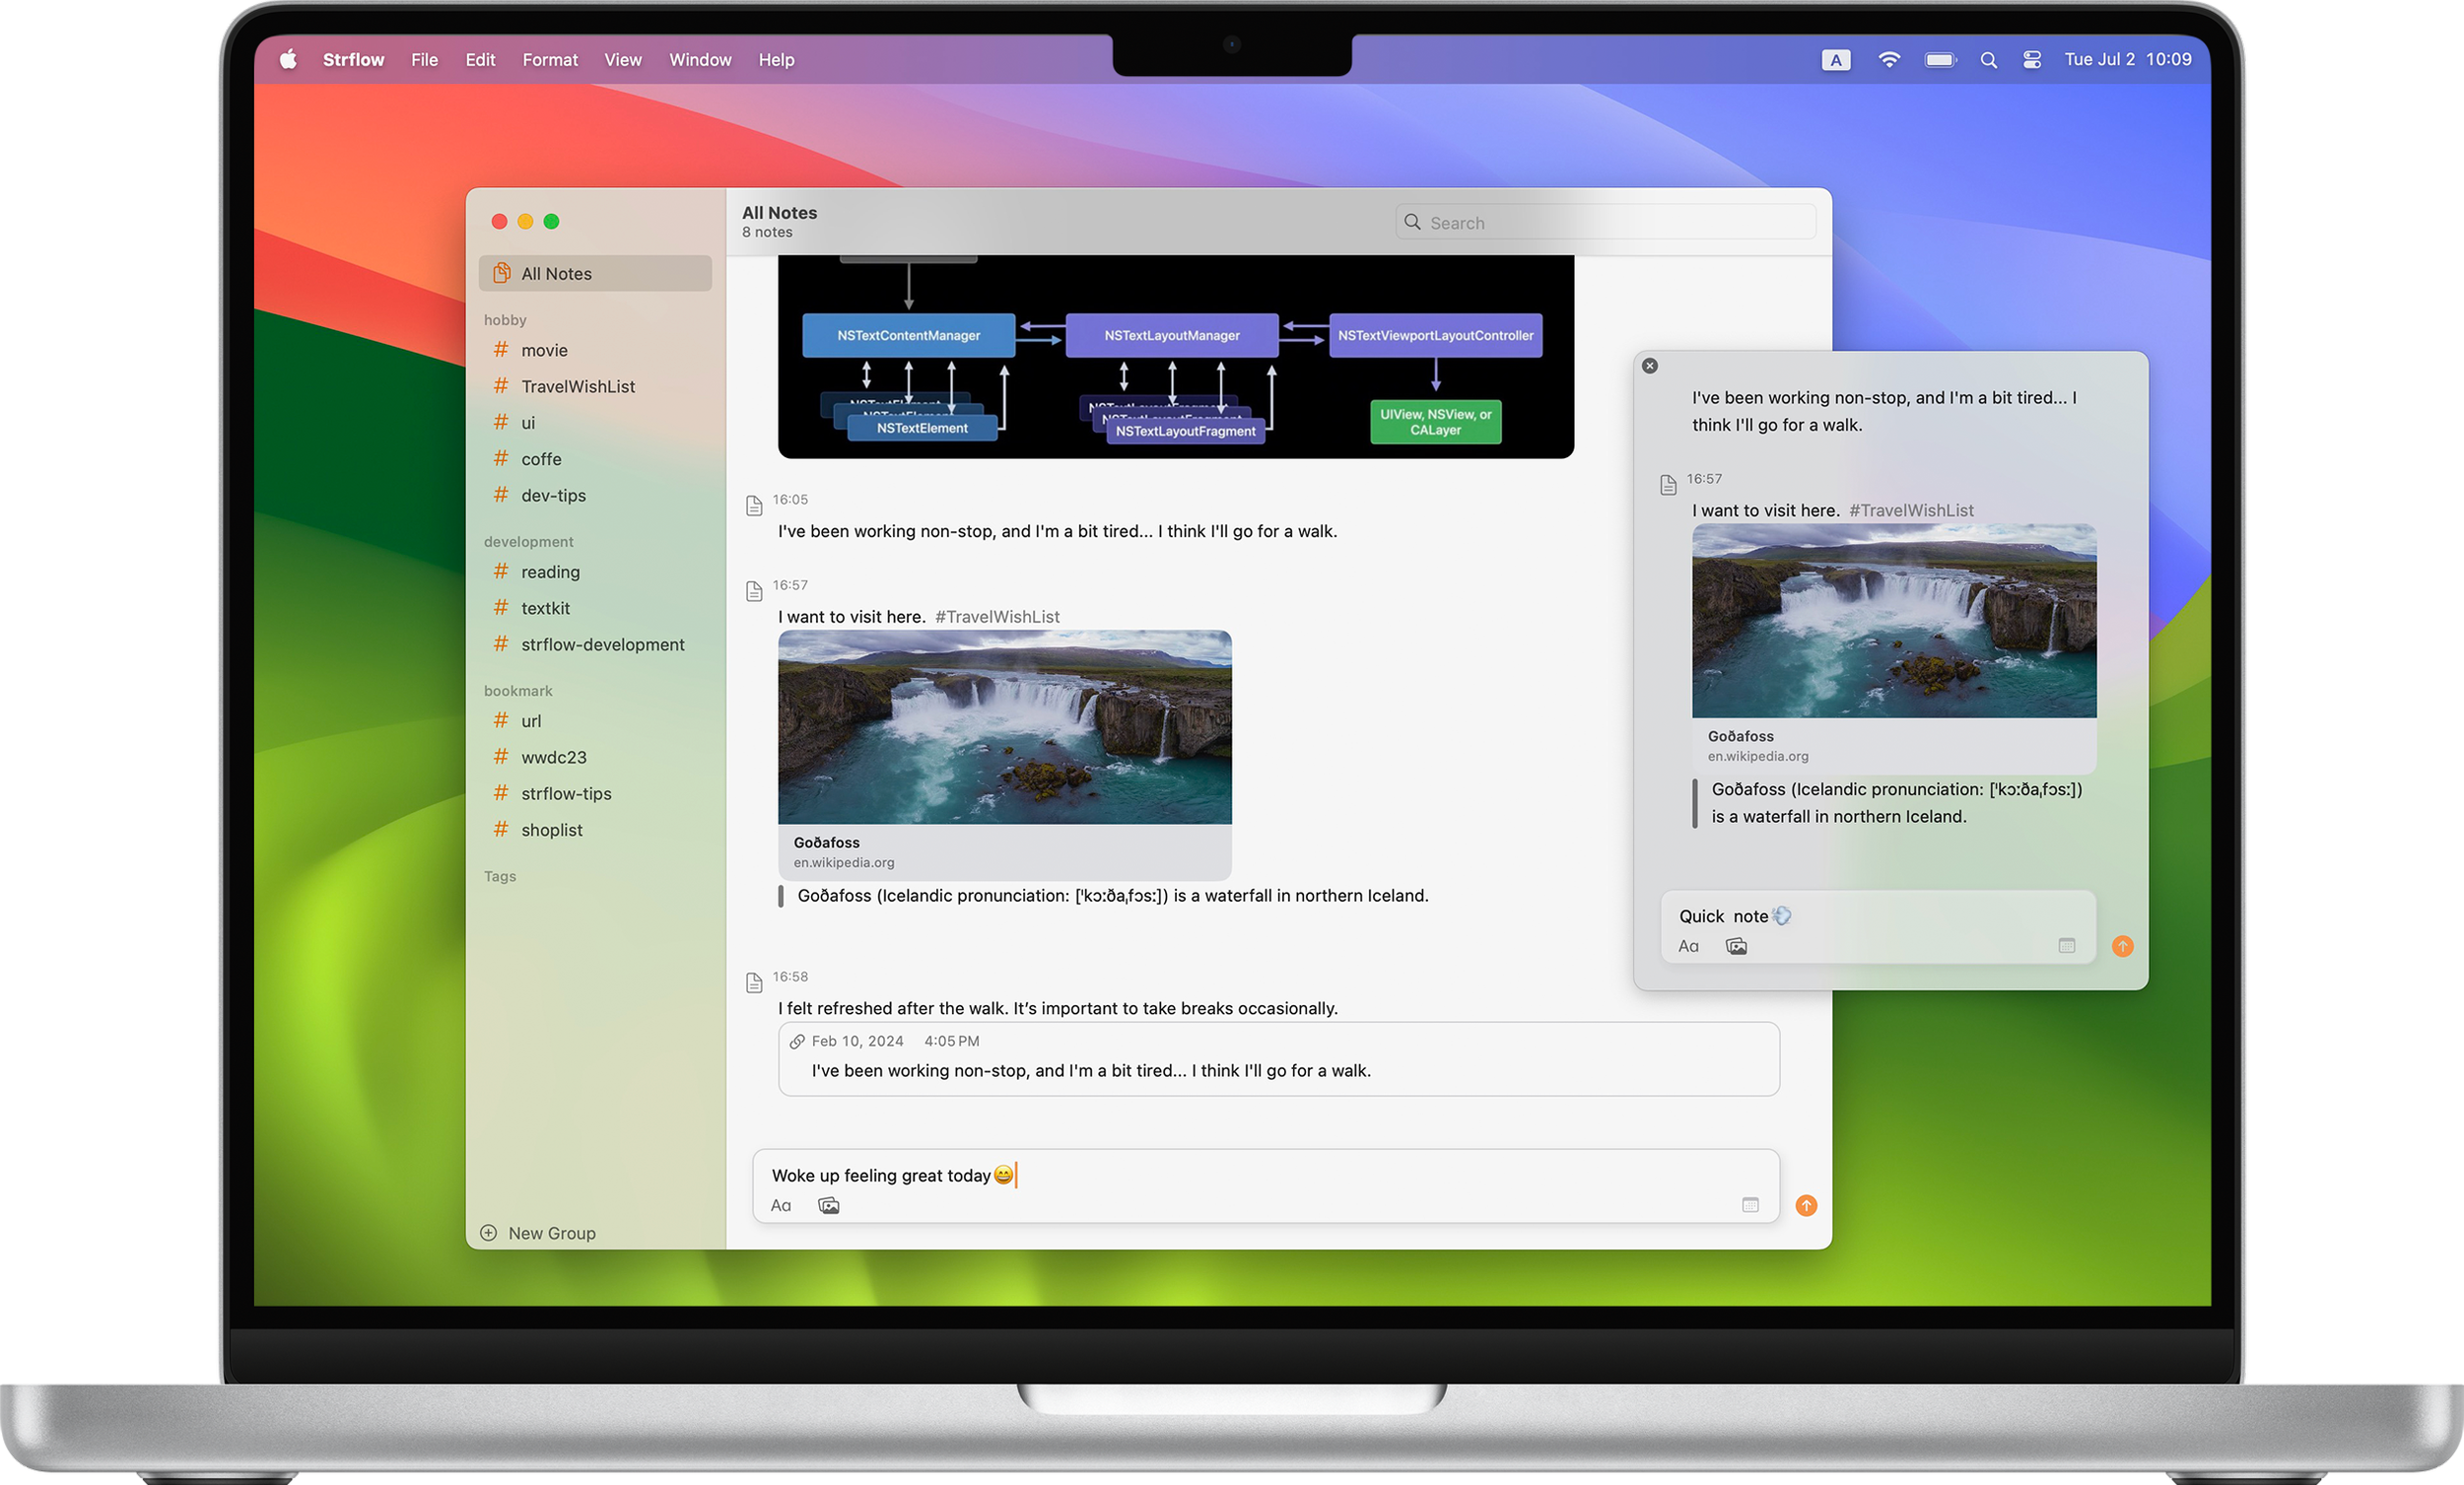Screen dimensions: 2464x1485
Task: Open the quoted note from Feb 10, 2024
Action: (1279, 1059)
